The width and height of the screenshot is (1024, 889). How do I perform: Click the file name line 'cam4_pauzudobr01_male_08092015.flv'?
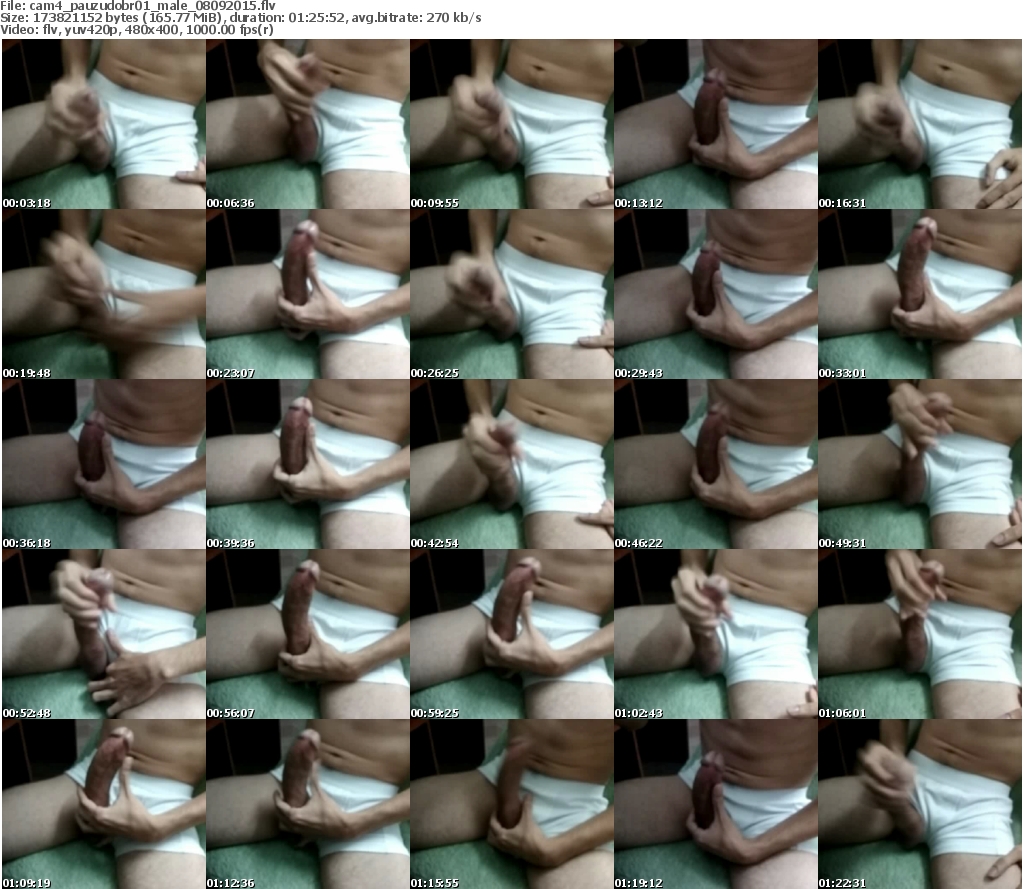138,6
